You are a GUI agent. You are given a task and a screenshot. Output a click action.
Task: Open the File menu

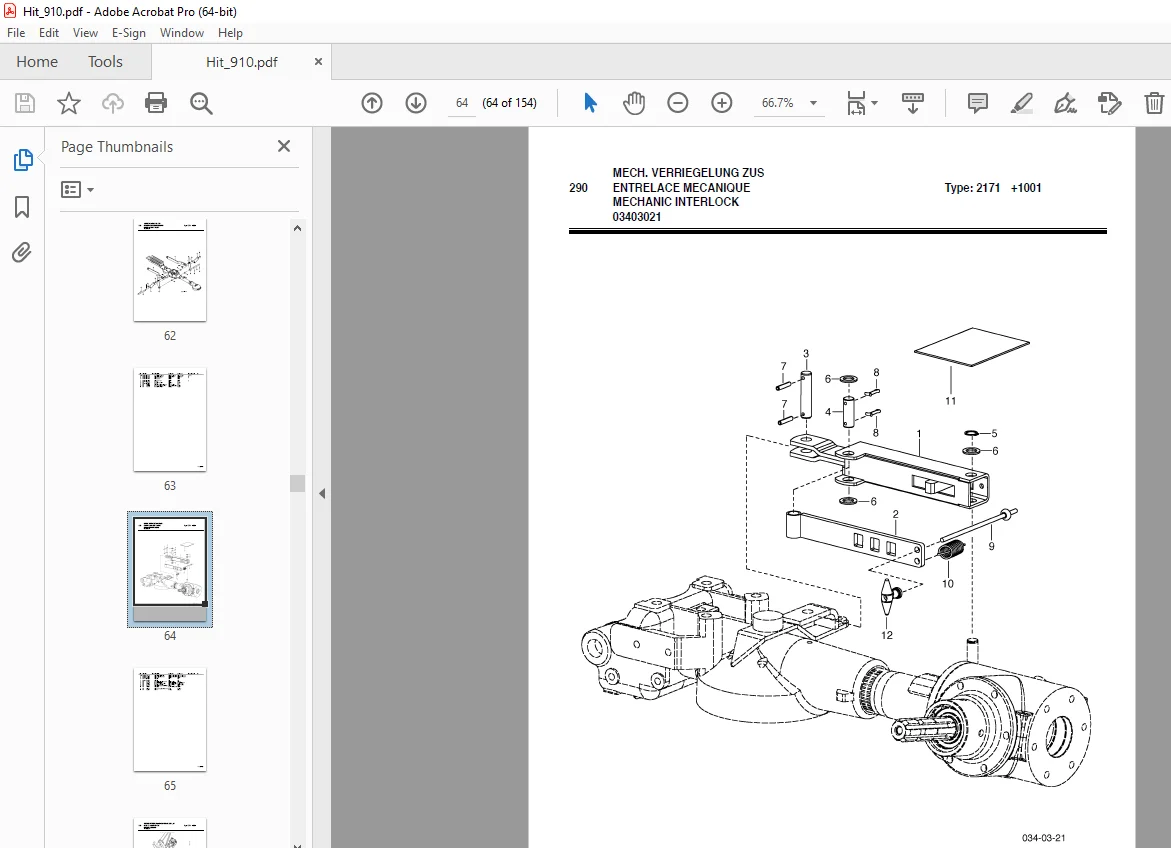click(x=16, y=33)
